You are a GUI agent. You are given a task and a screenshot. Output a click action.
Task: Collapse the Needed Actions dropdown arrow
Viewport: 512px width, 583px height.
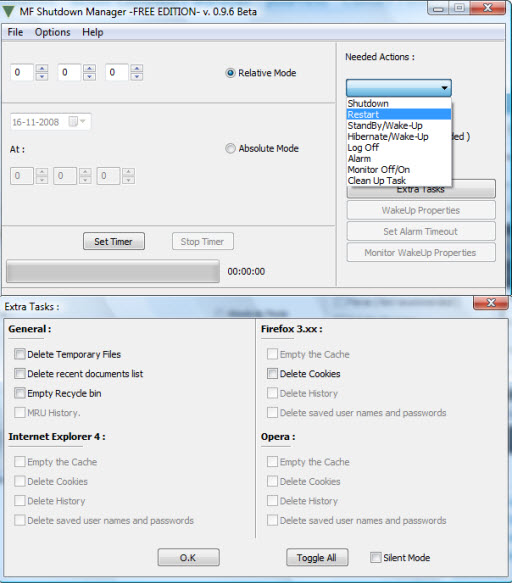tap(444, 88)
